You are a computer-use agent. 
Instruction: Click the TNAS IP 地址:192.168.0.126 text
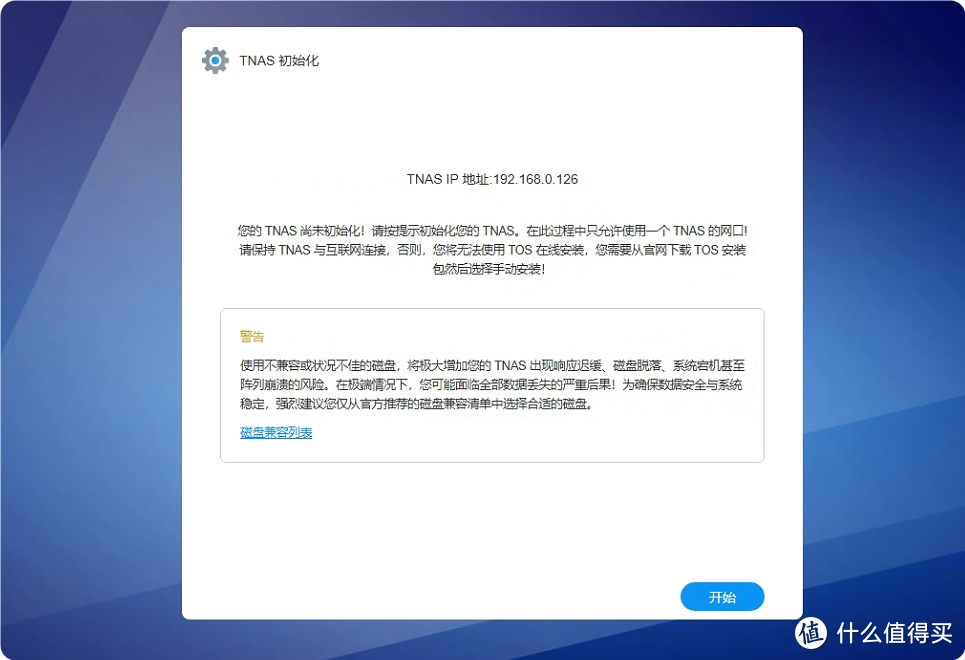[492, 179]
